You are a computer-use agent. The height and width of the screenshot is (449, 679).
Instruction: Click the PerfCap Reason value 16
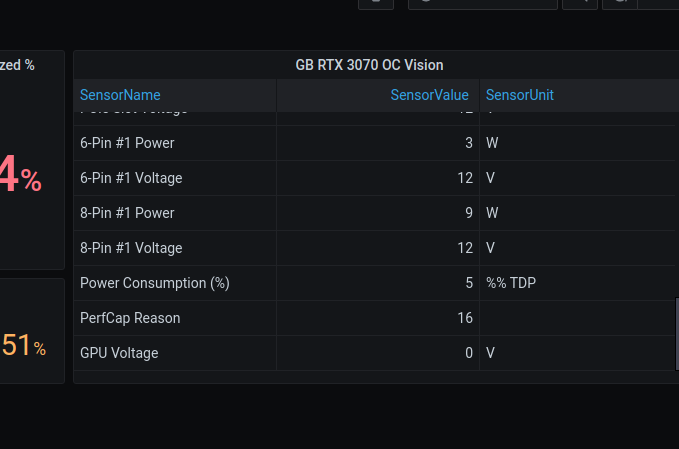pyautogui.click(x=465, y=318)
